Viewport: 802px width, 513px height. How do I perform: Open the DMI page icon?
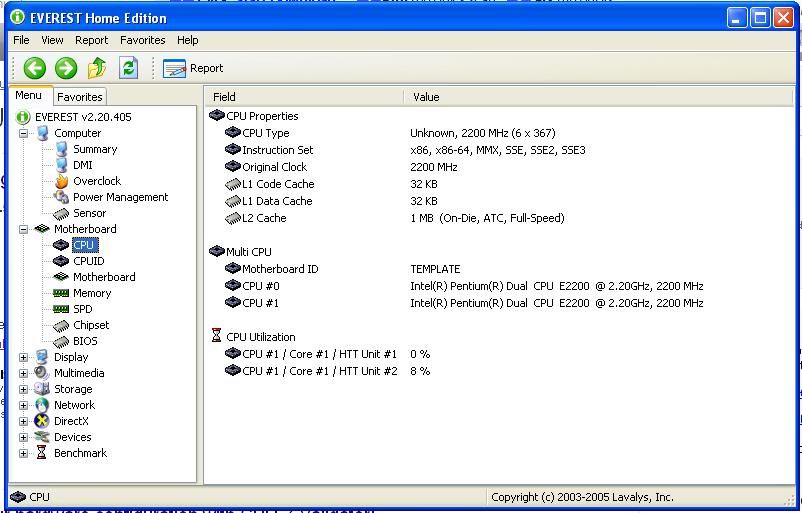coord(61,165)
